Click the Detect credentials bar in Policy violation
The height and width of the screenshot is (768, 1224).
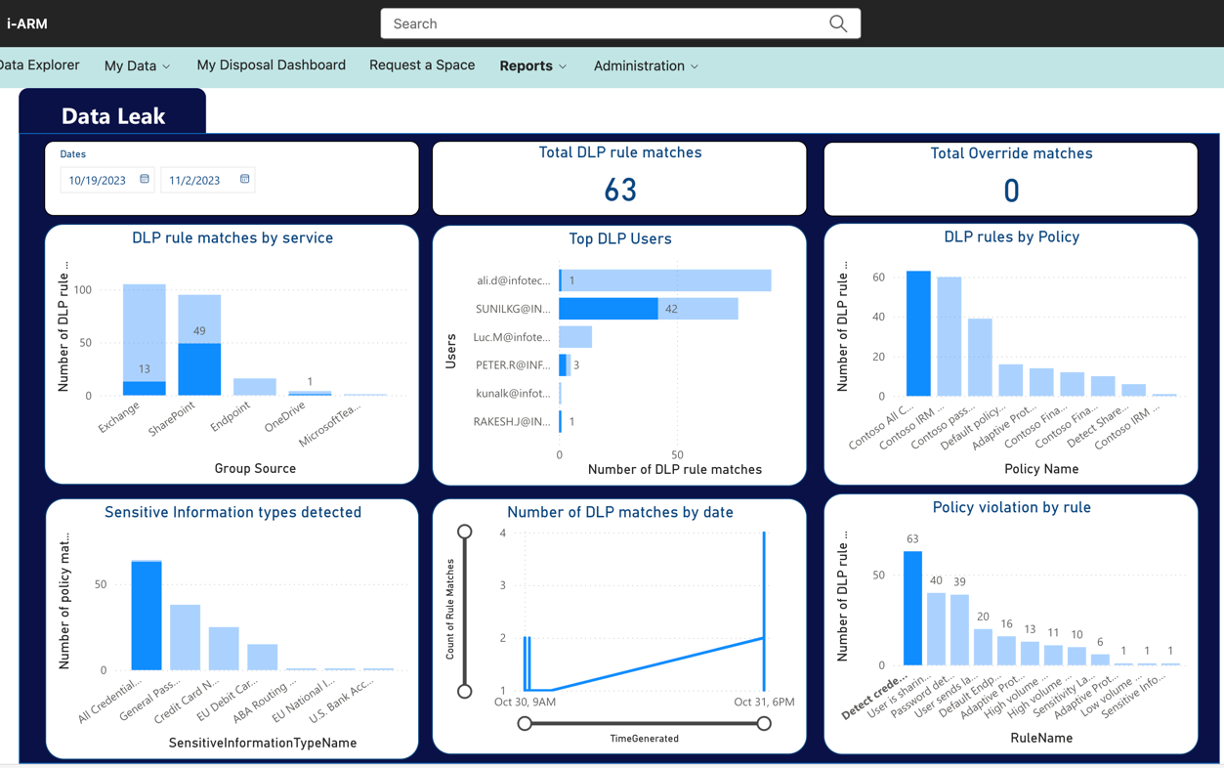tap(911, 608)
